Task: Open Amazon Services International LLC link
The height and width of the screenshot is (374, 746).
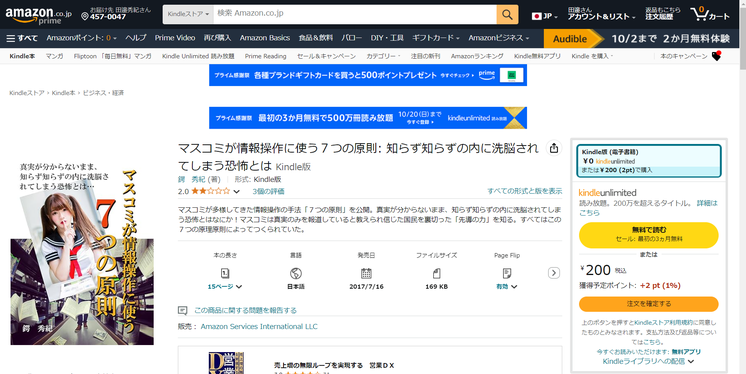Action: point(259,326)
